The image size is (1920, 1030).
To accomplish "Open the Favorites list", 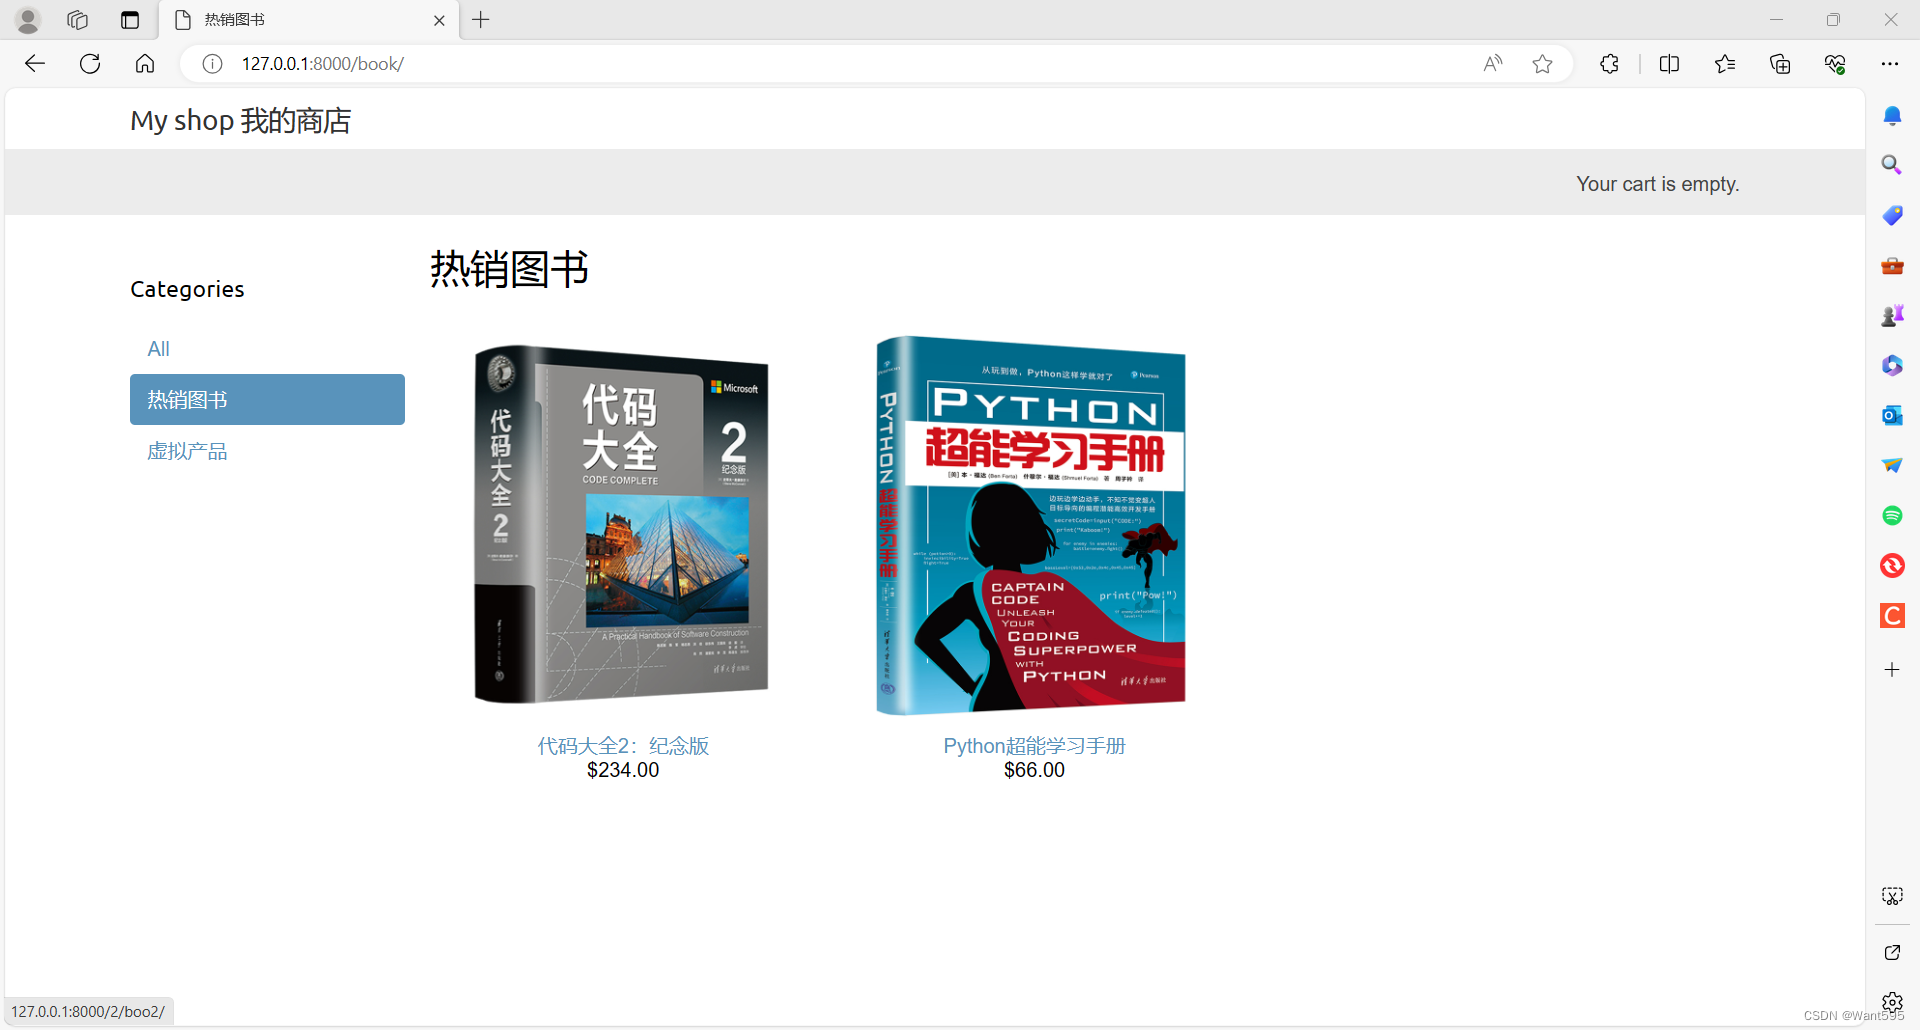I will (1725, 64).
